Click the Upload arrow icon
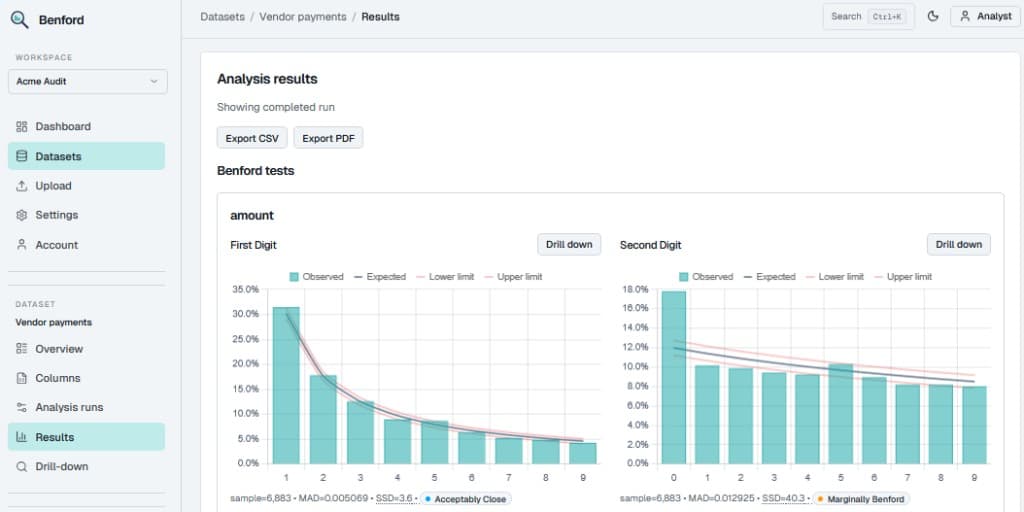1024x512 pixels. (x=22, y=186)
